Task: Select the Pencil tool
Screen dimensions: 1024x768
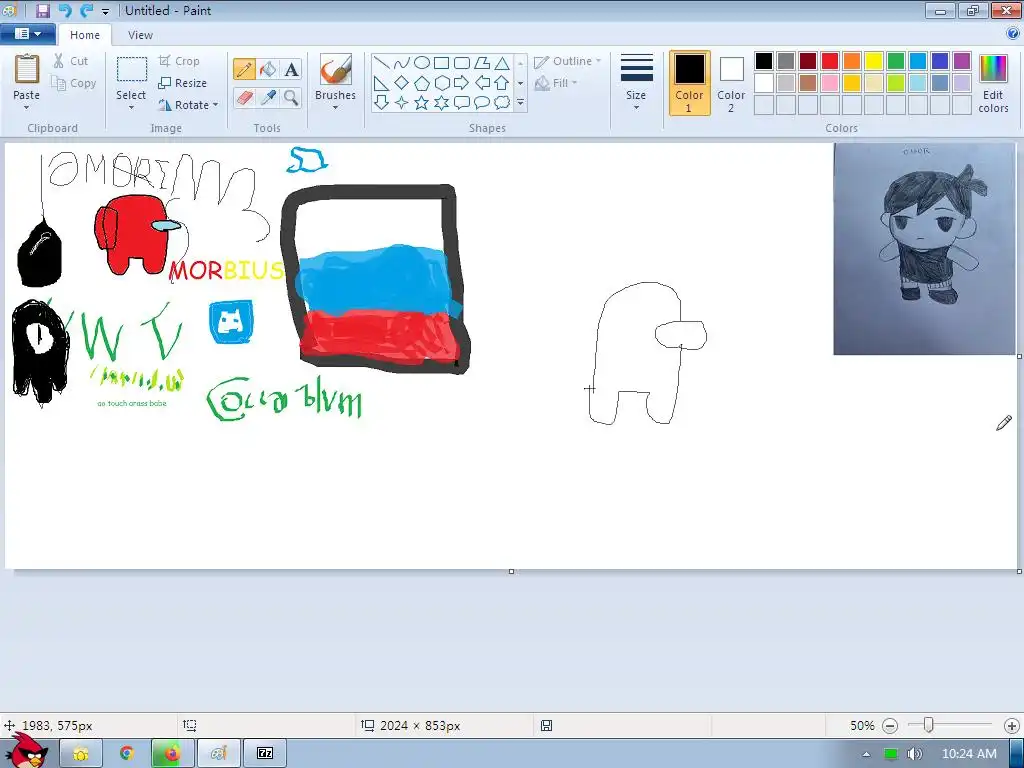Action: (244, 69)
